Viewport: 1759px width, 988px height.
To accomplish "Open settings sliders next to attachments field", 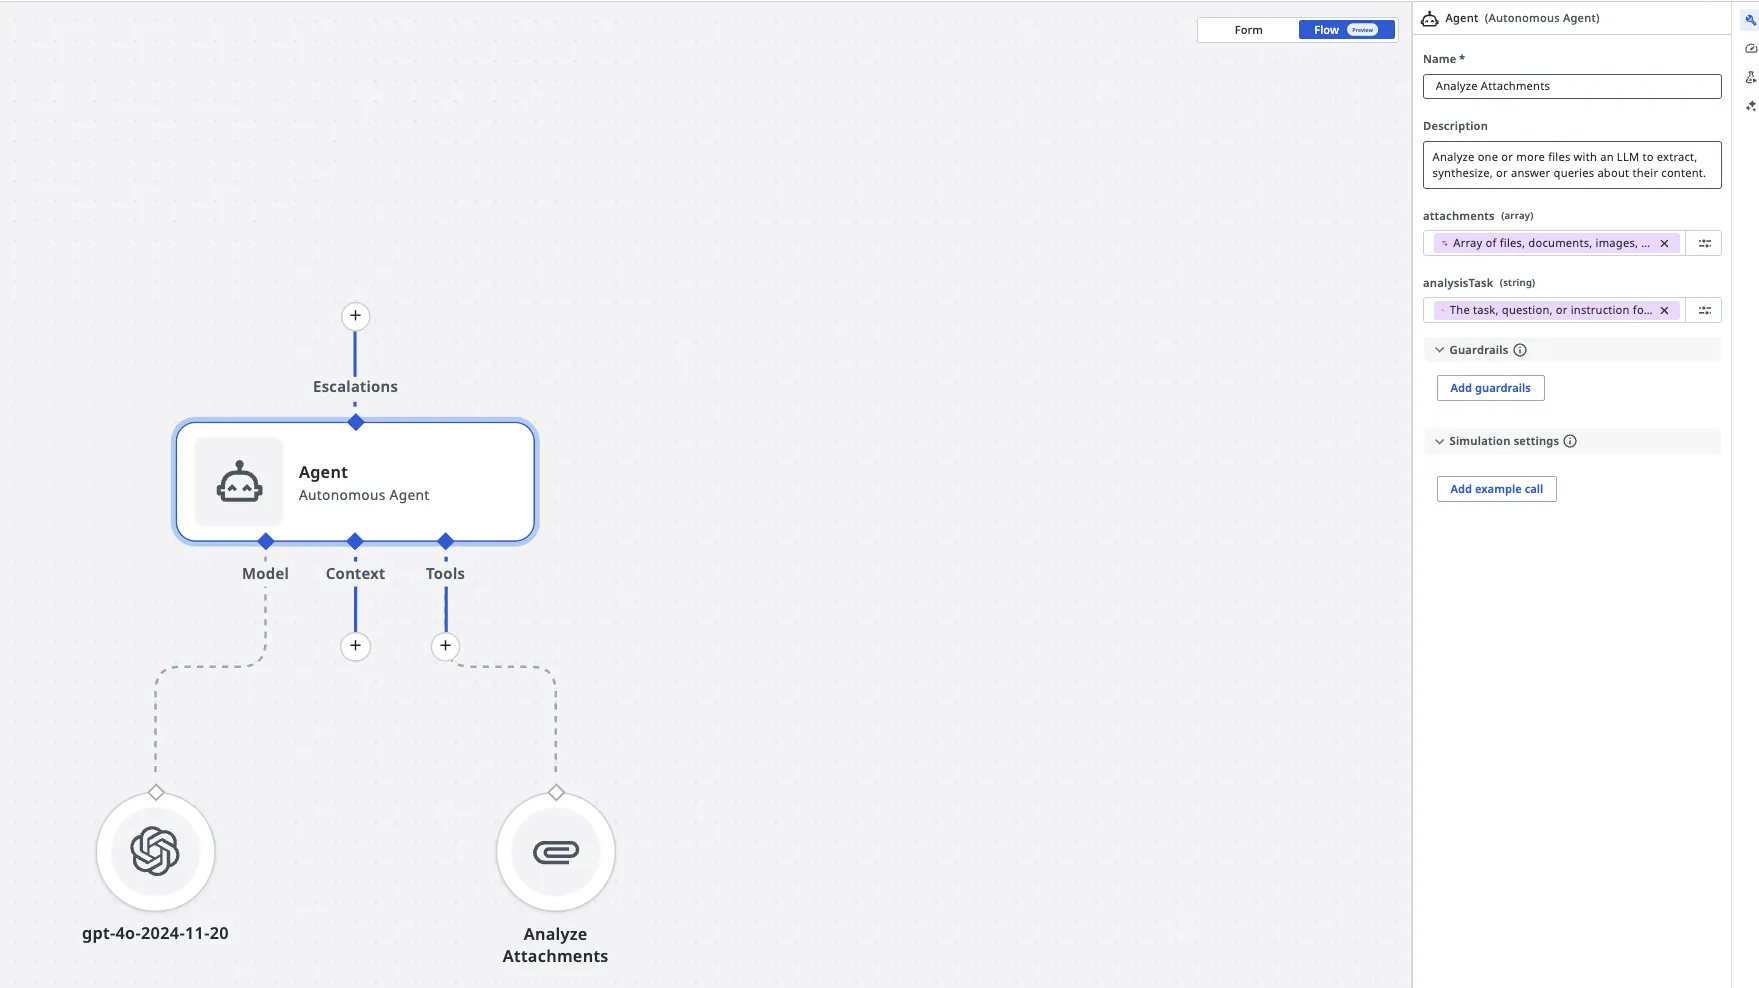I will [1704, 243].
